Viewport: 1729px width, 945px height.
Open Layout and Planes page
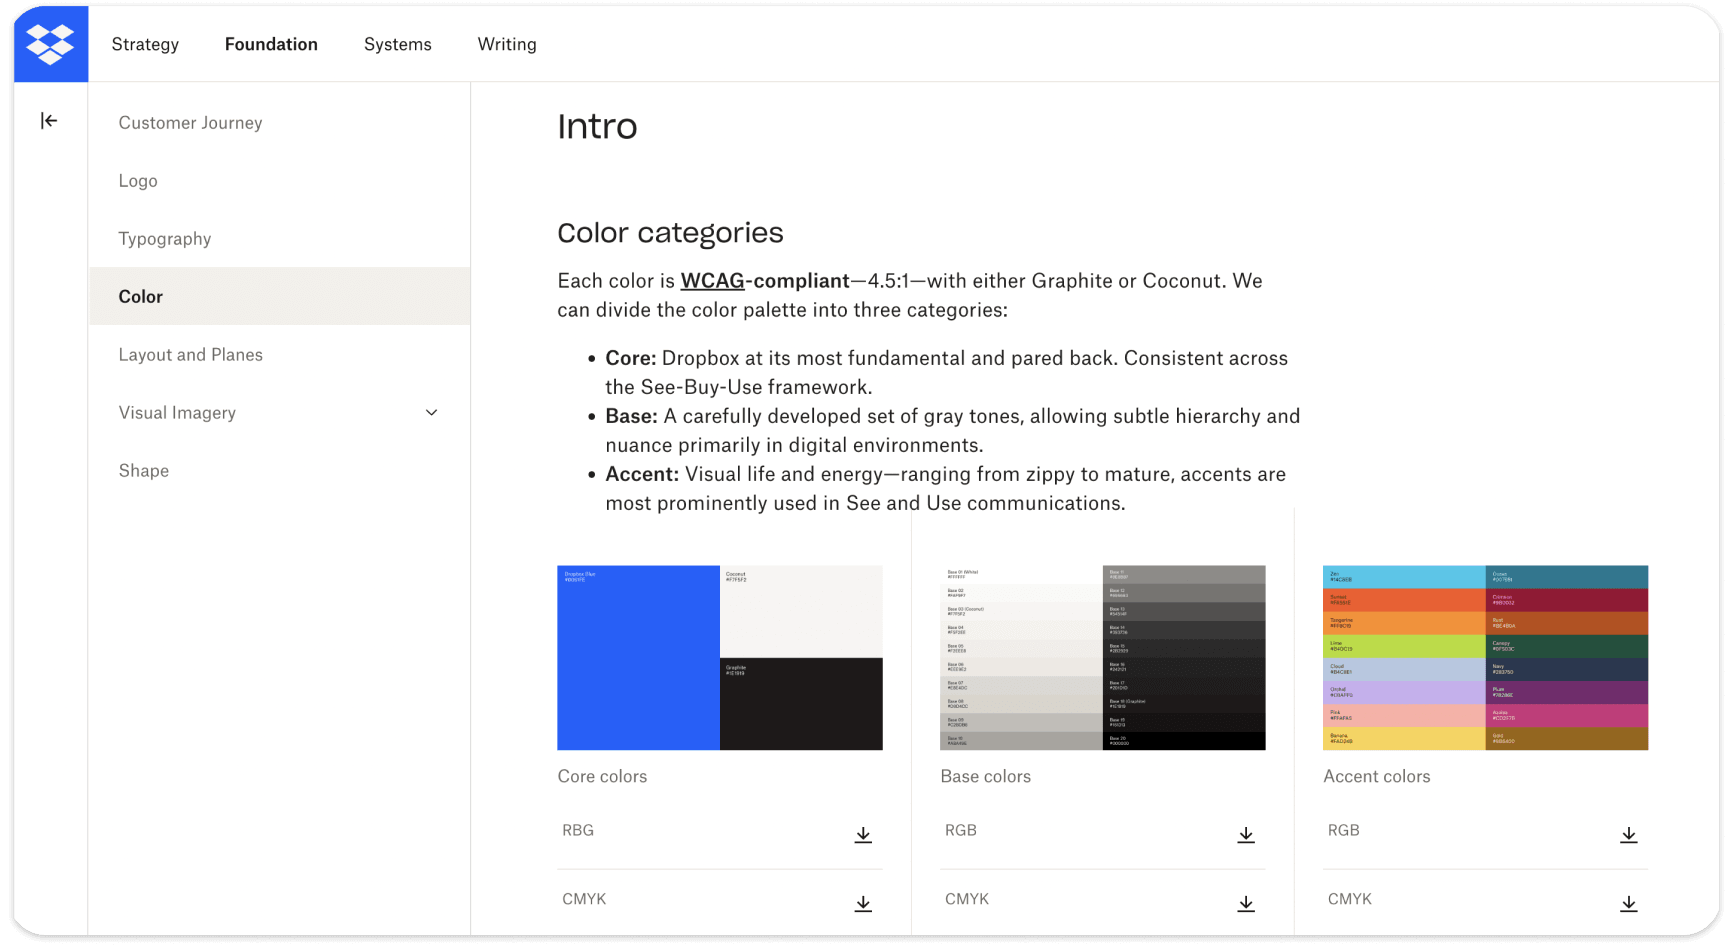pos(190,355)
